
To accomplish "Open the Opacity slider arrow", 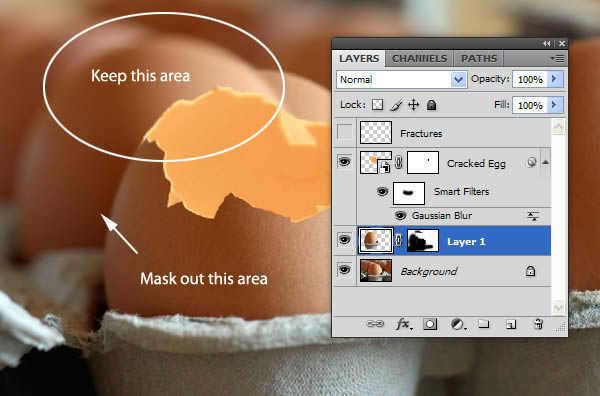I will coord(555,80).
